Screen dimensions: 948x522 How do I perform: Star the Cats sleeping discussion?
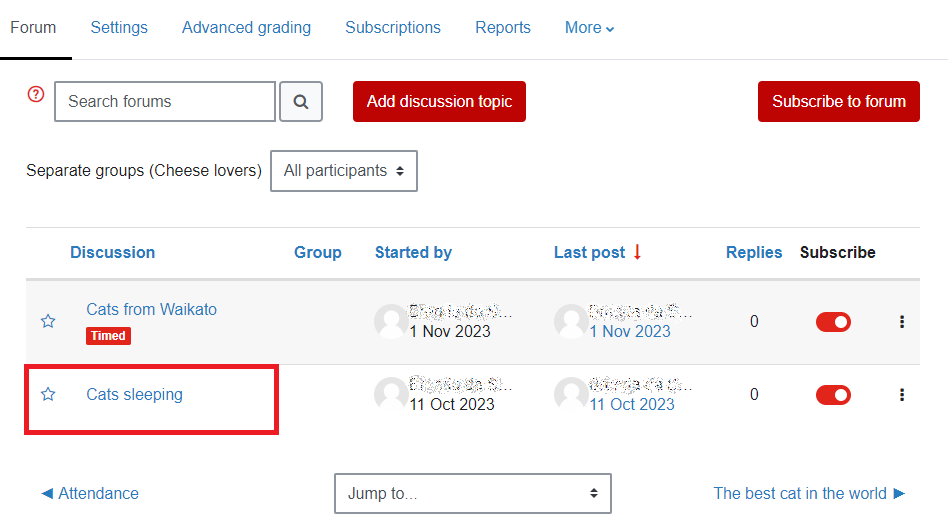48,395
